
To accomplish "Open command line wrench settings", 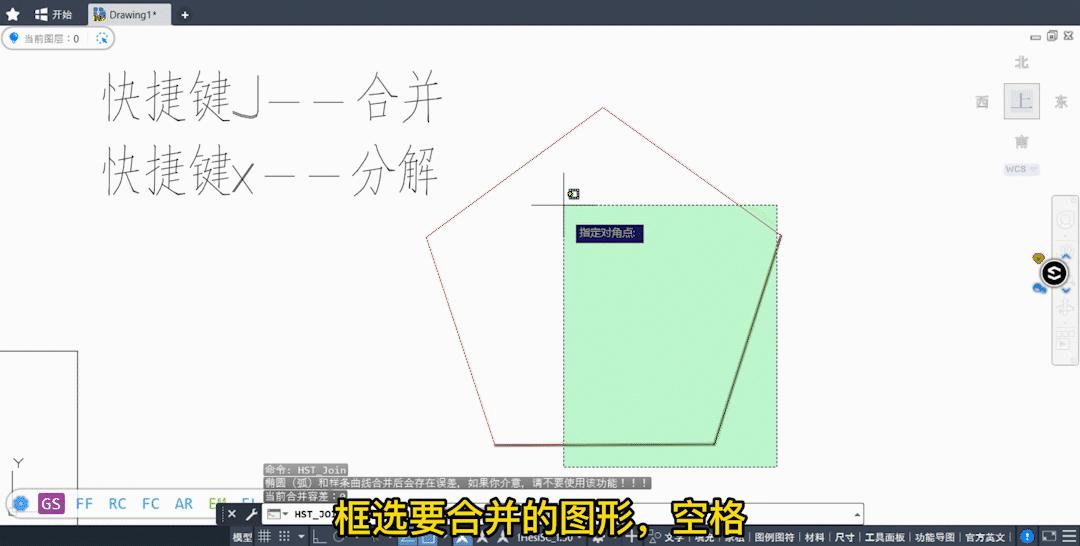I will tap(251, 514).
